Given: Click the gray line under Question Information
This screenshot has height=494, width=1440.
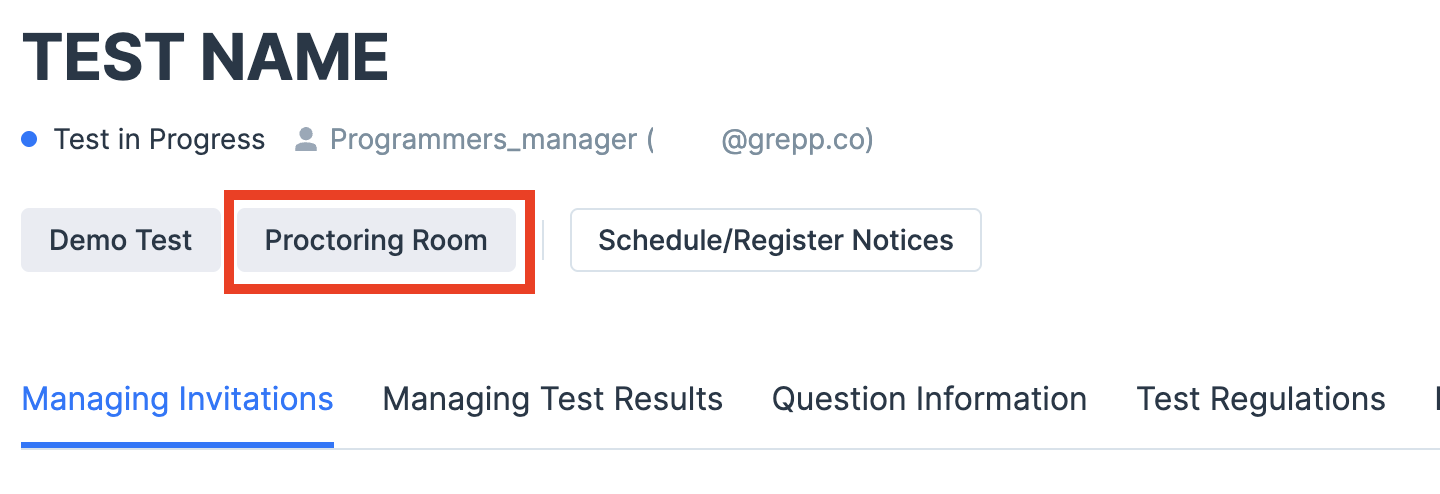Looking at the screenshot, I should click(x=929, y=449).
